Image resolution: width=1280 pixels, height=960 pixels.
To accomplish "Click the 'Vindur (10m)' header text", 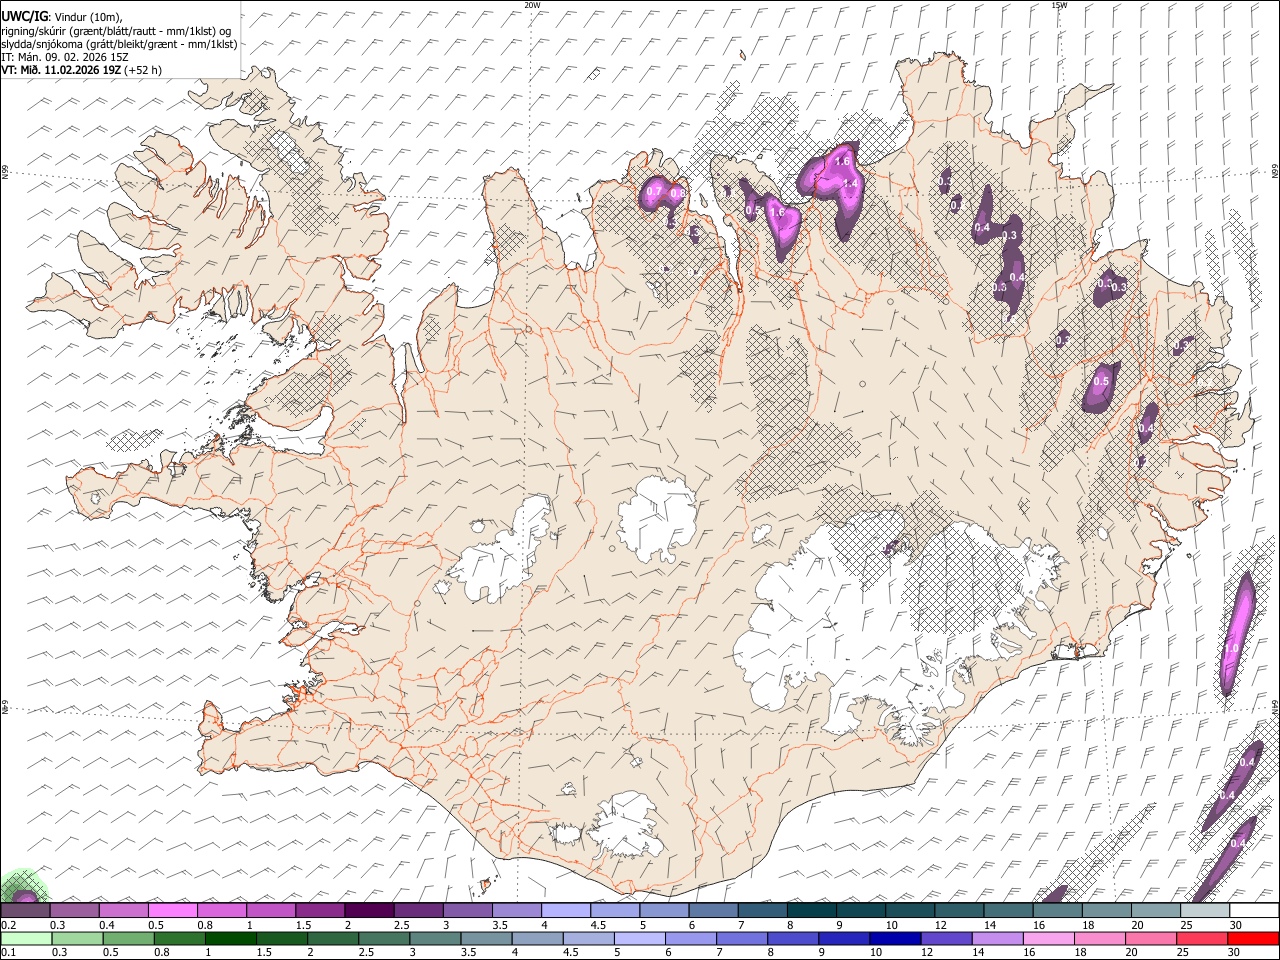I will (88, 16).
